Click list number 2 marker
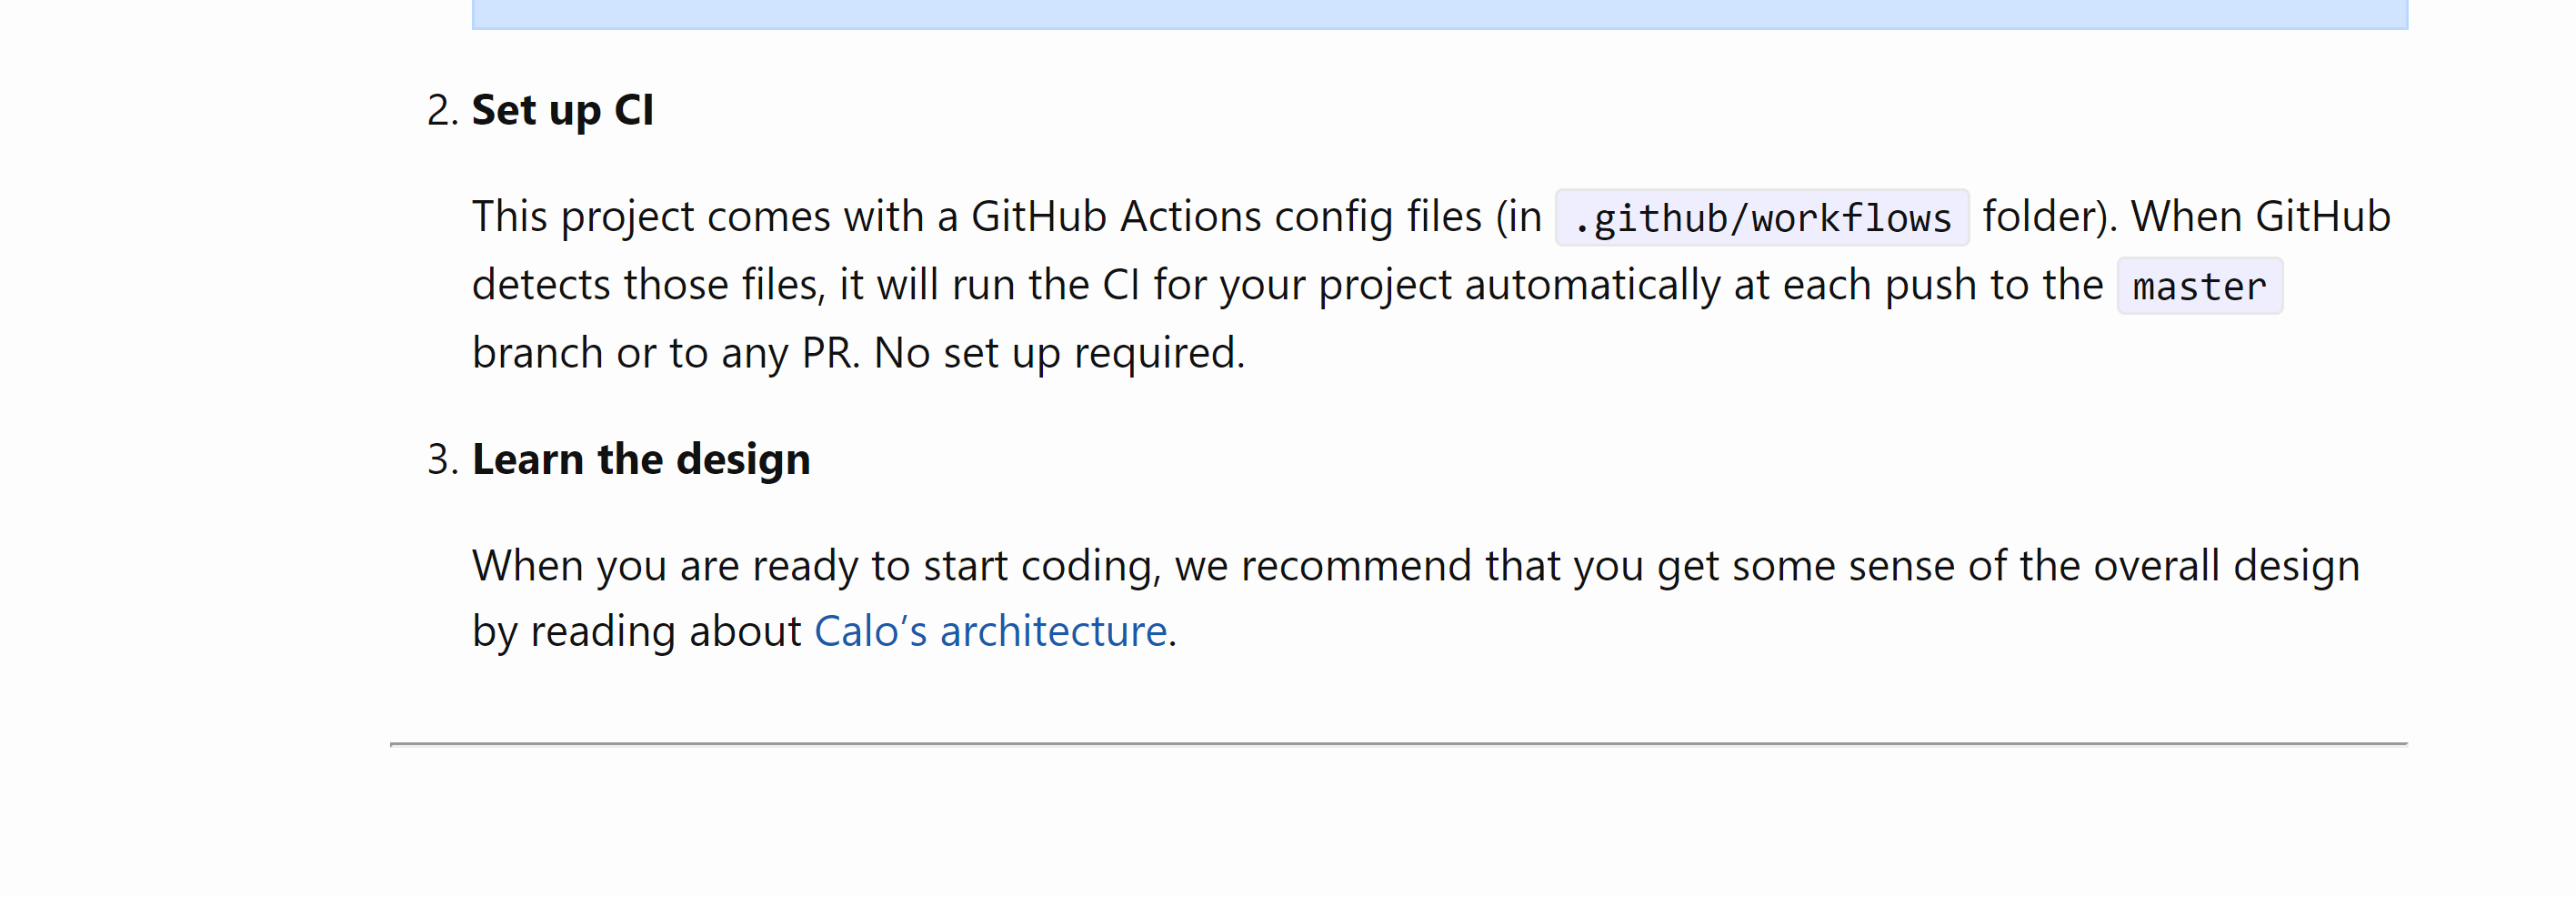This screenshot has height=897, width=2576. coord(441,110)
